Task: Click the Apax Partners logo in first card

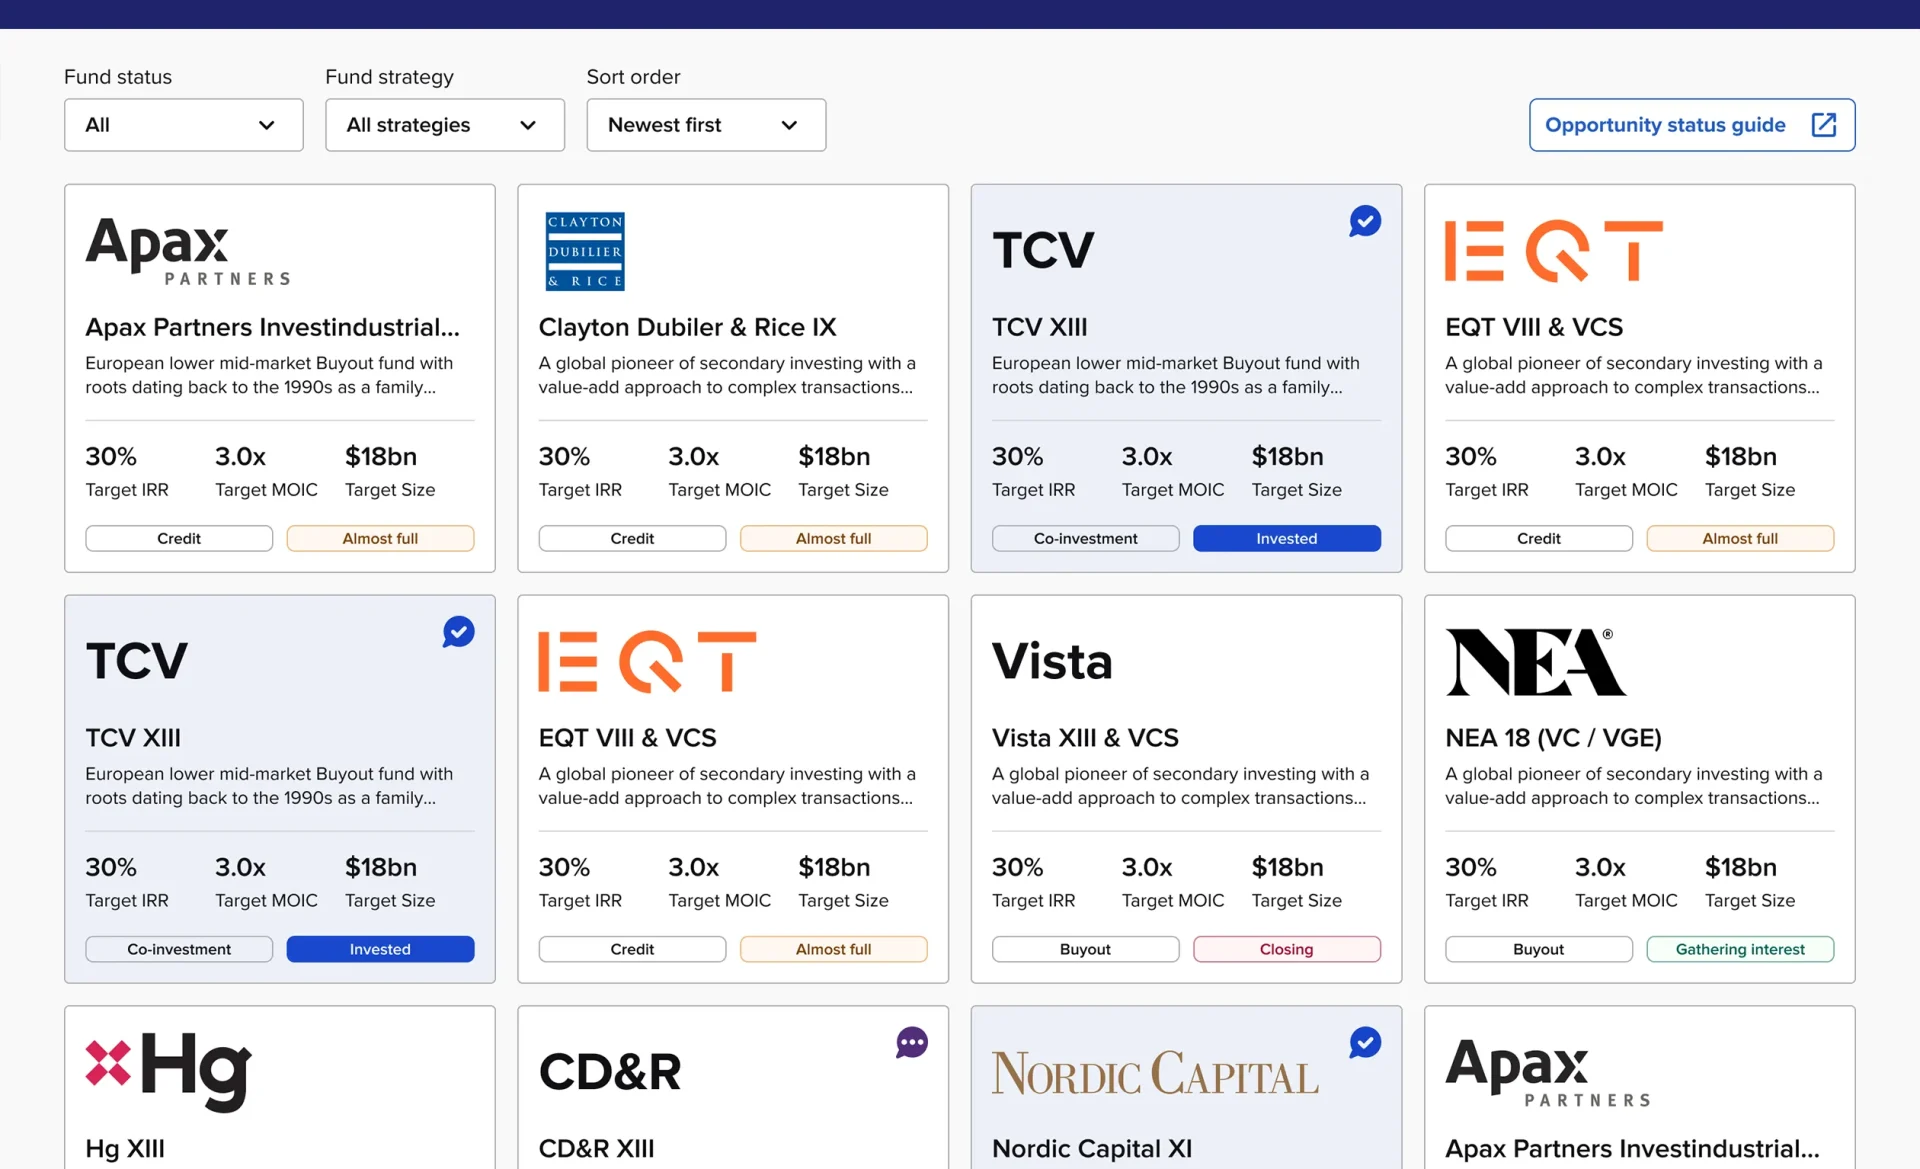Action: coord(188,251)
